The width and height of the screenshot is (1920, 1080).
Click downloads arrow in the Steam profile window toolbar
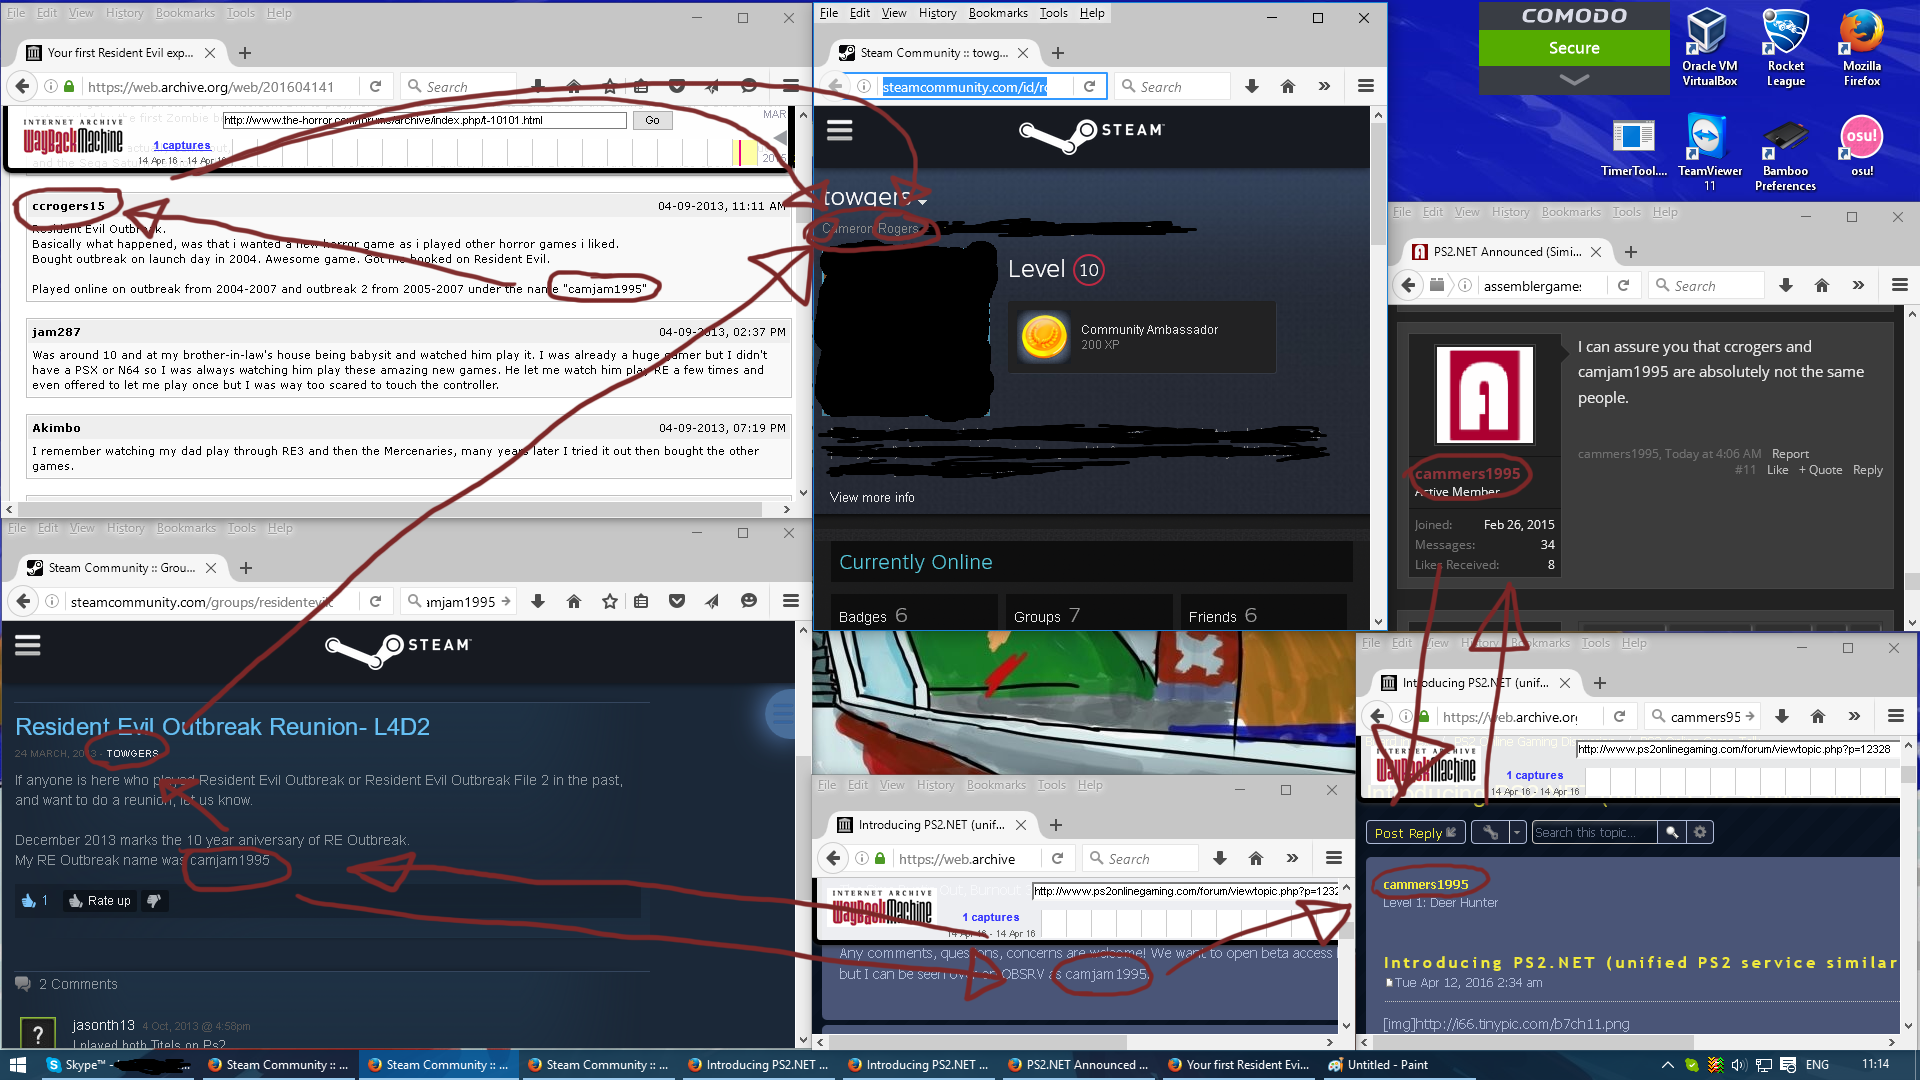[x=1252, y=87]
